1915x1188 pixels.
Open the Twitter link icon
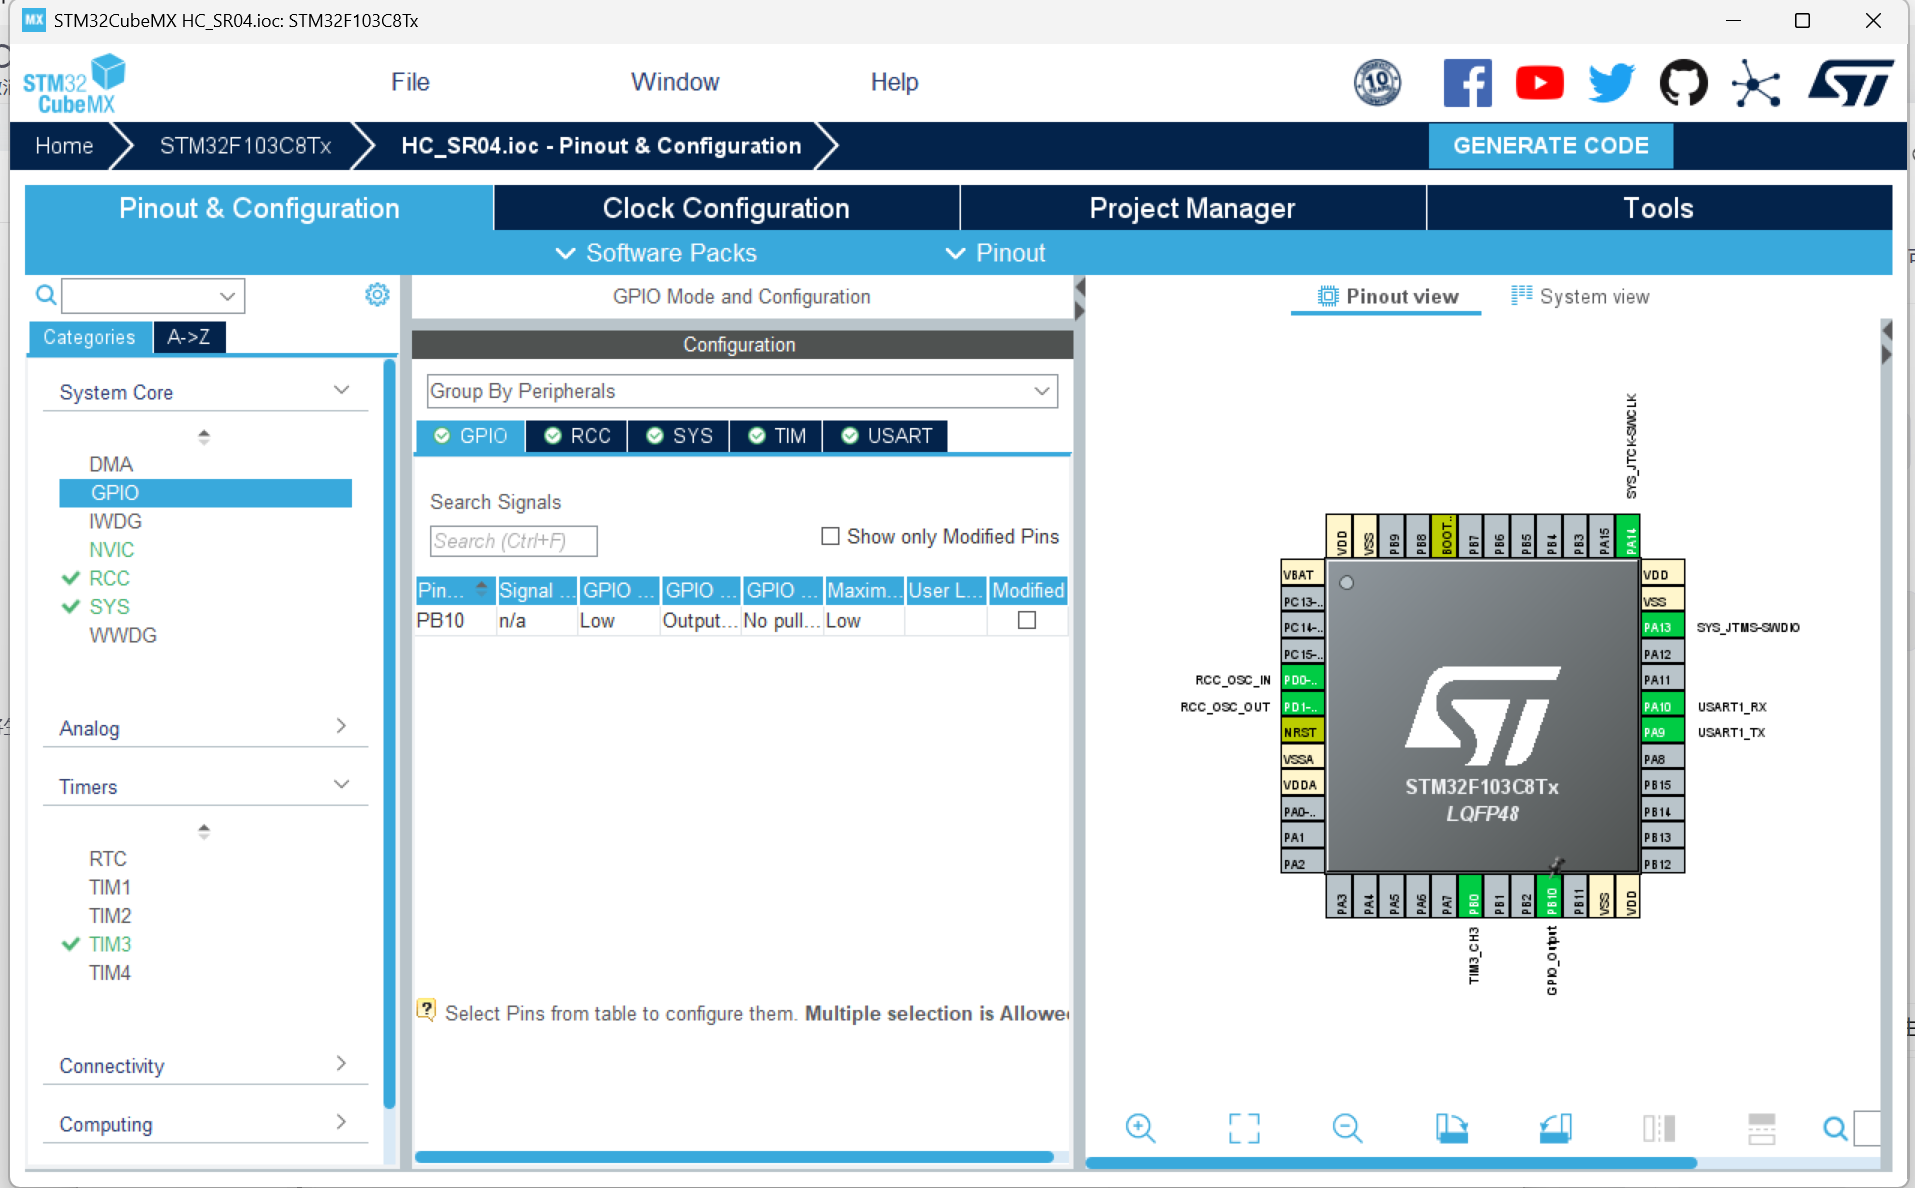pyautogui.click(x=1611, y=83)
